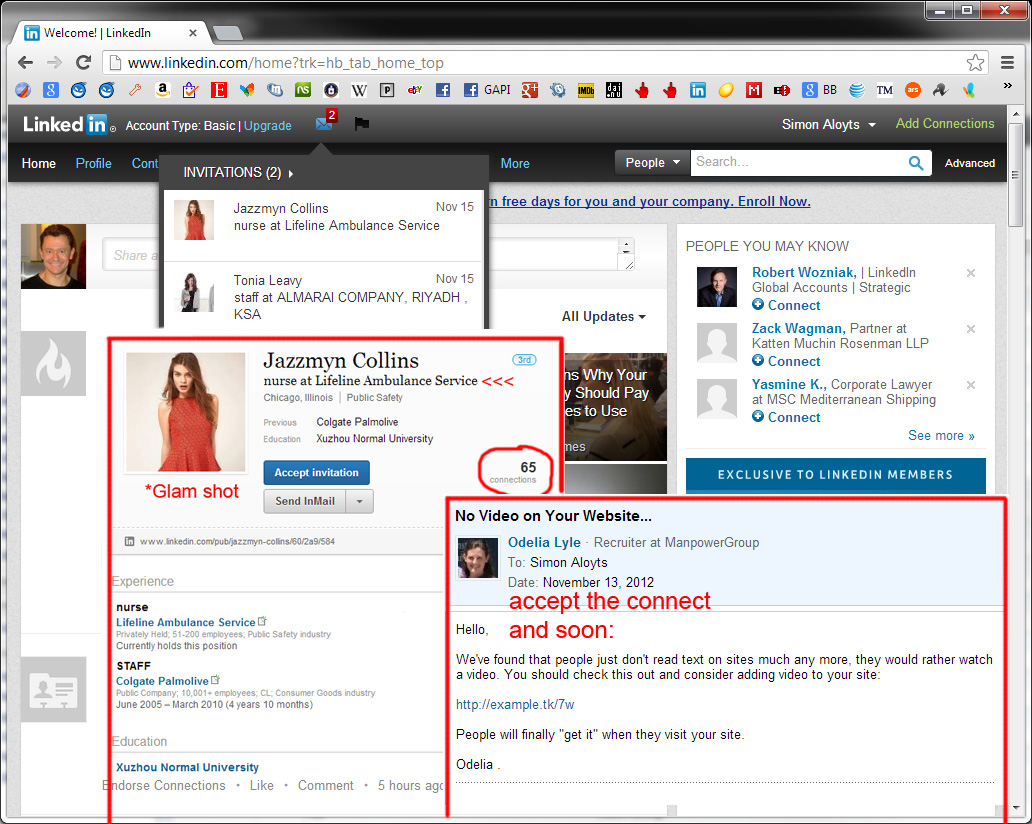
Task: Click Connect under Yasmine K.
Action: pyautogui.click(x=794, y=417)
